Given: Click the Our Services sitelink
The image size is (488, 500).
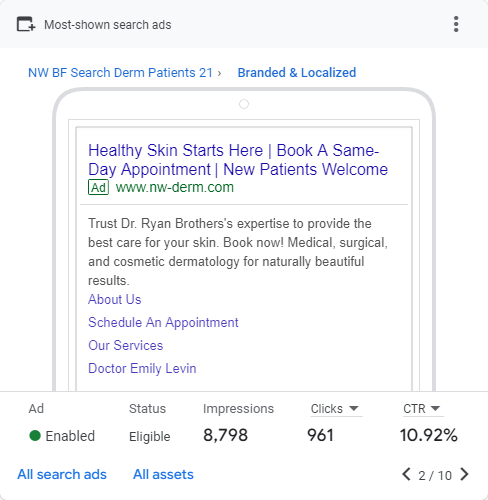Looking at the screenshot, I should coord(126,345).
